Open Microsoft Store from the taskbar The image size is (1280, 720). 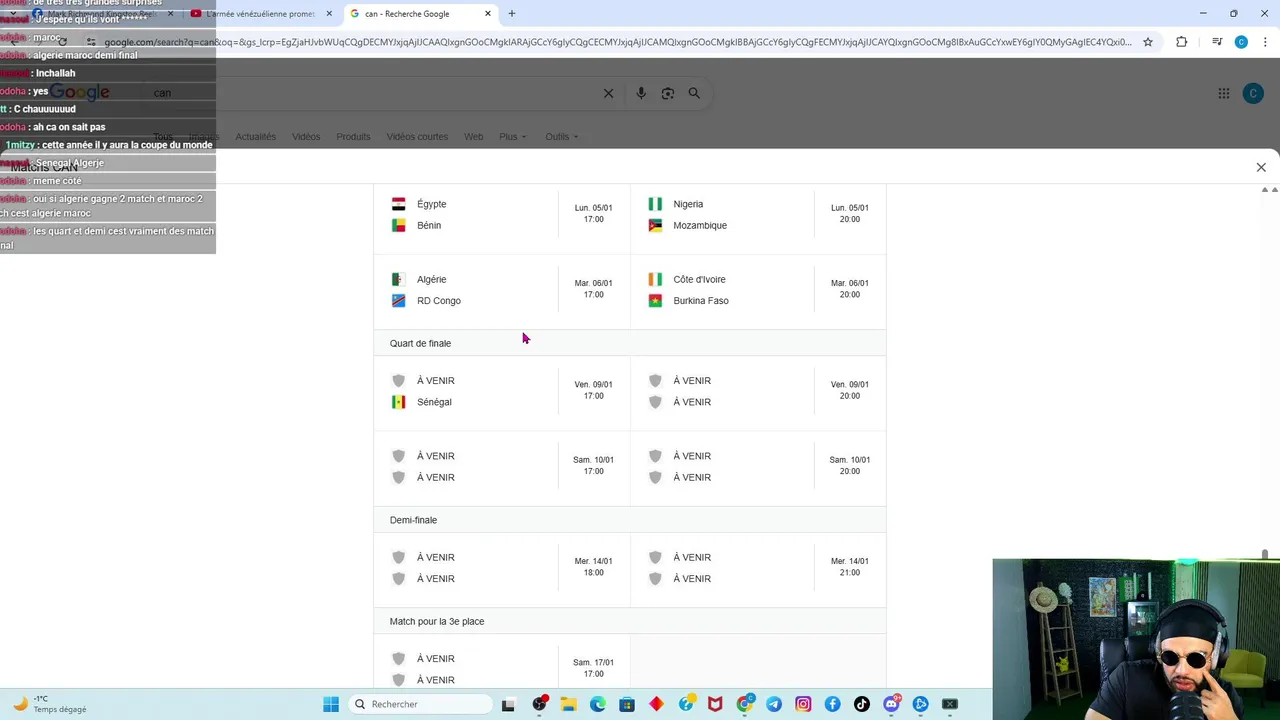click(627, 704)
